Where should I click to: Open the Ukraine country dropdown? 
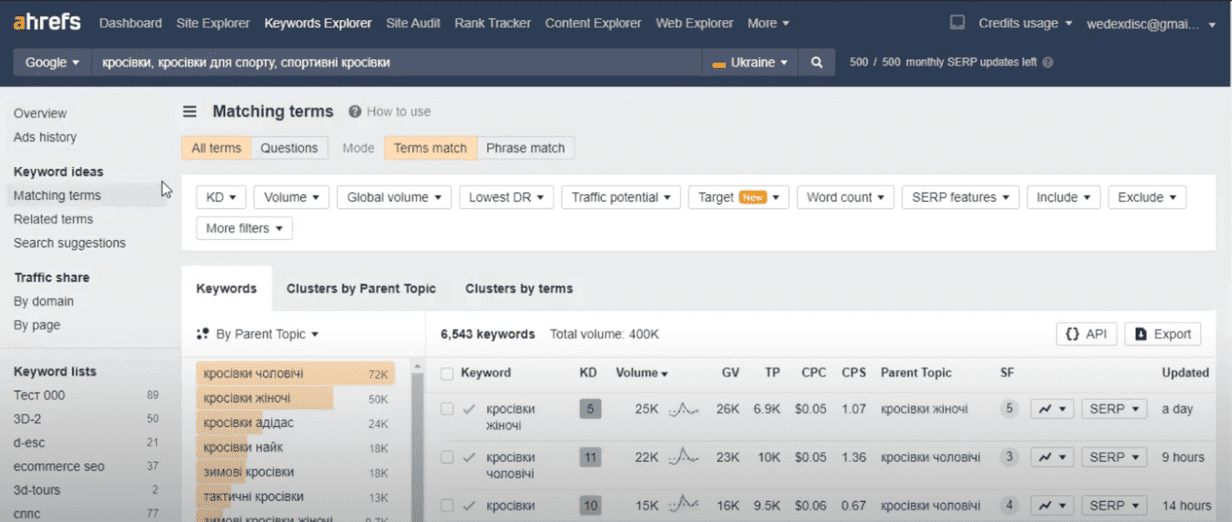pyautogui.click(x=750, y=62)
